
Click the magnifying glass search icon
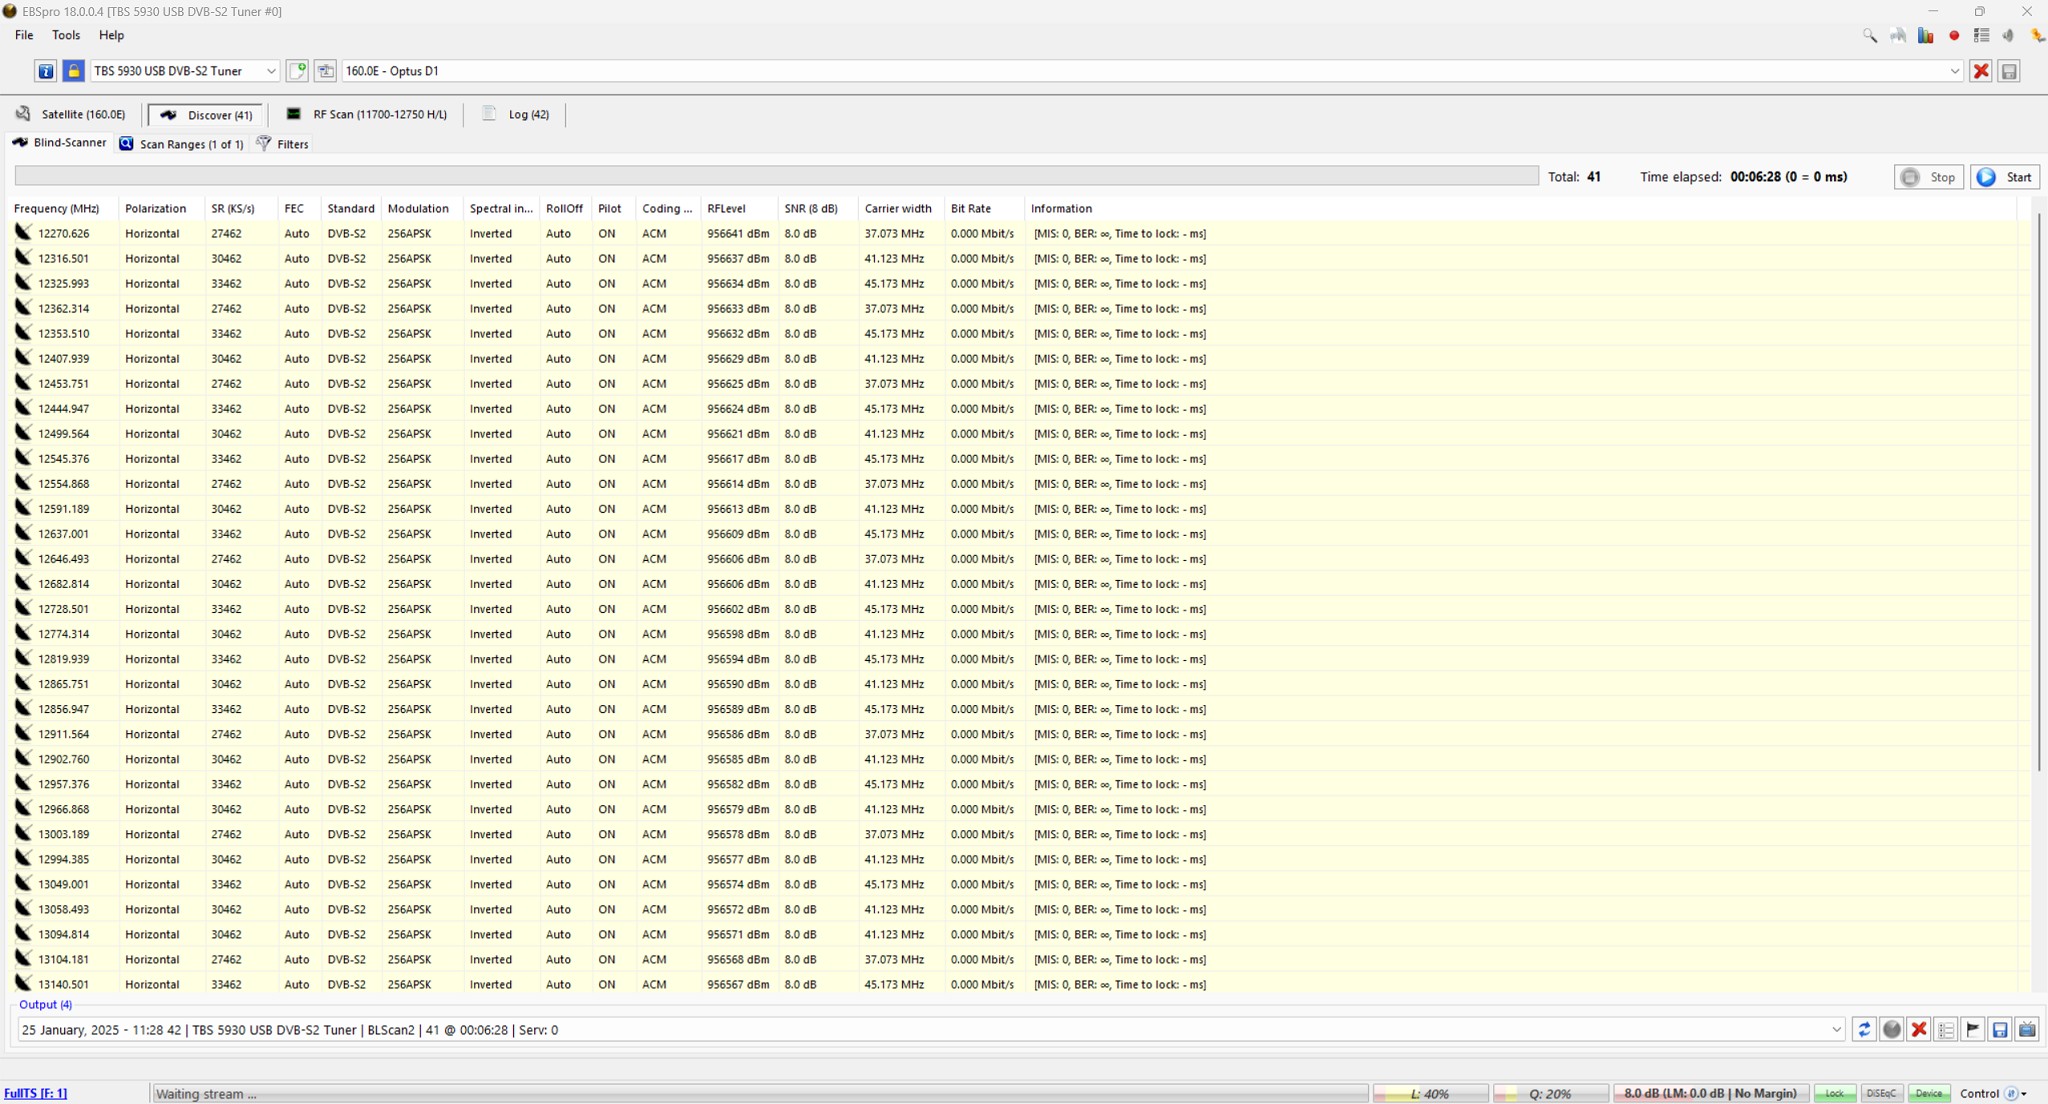pos(1869,36)
